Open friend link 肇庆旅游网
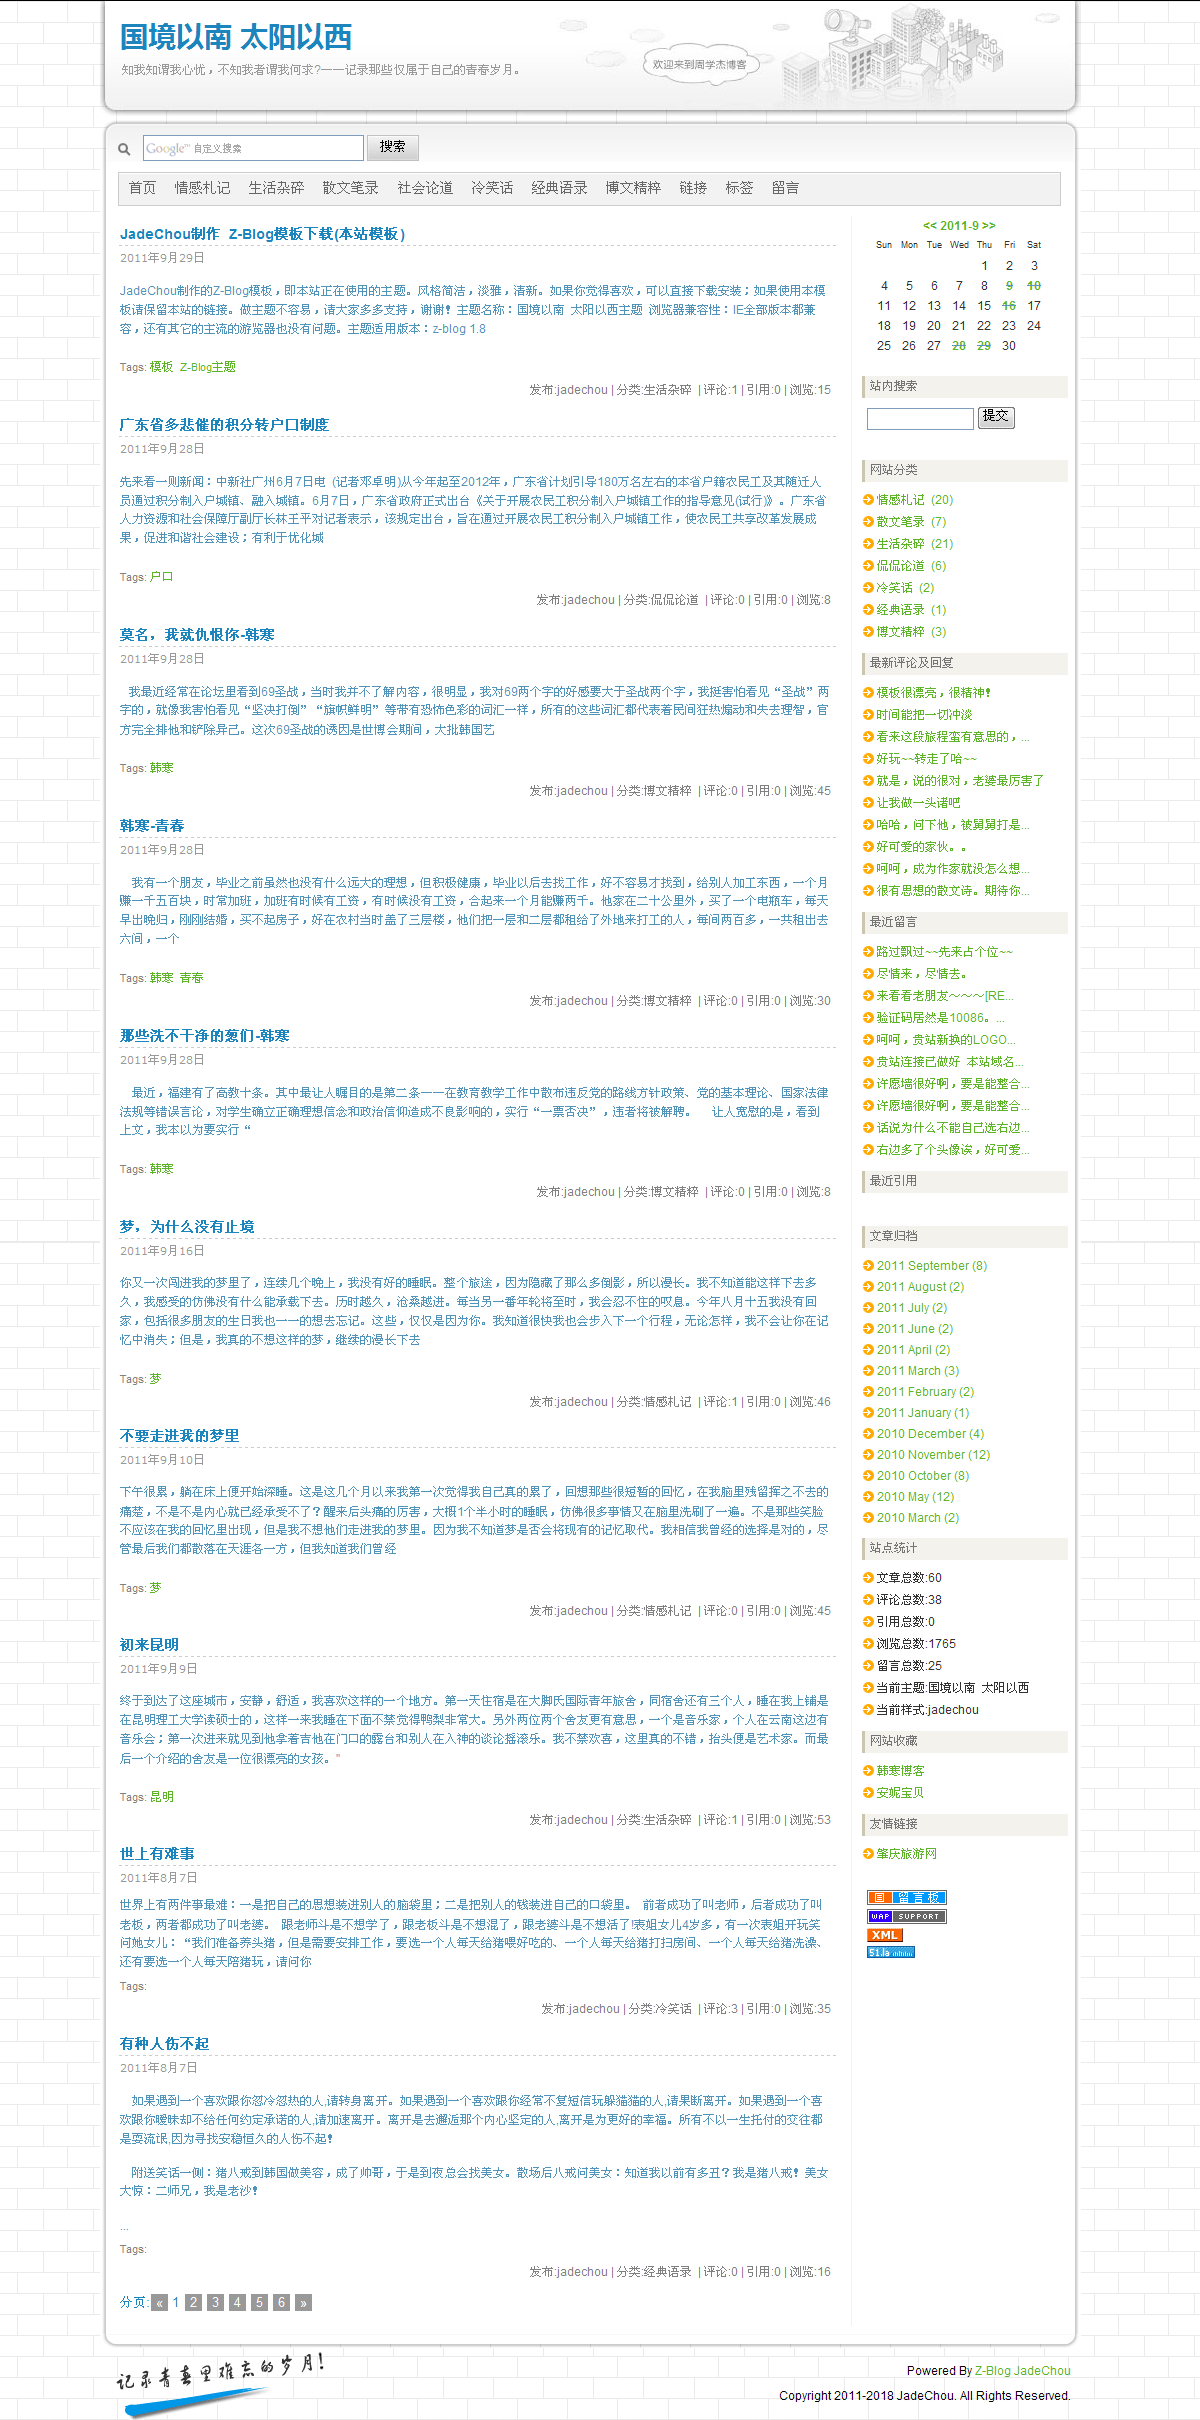 (x=907, y=1854)
